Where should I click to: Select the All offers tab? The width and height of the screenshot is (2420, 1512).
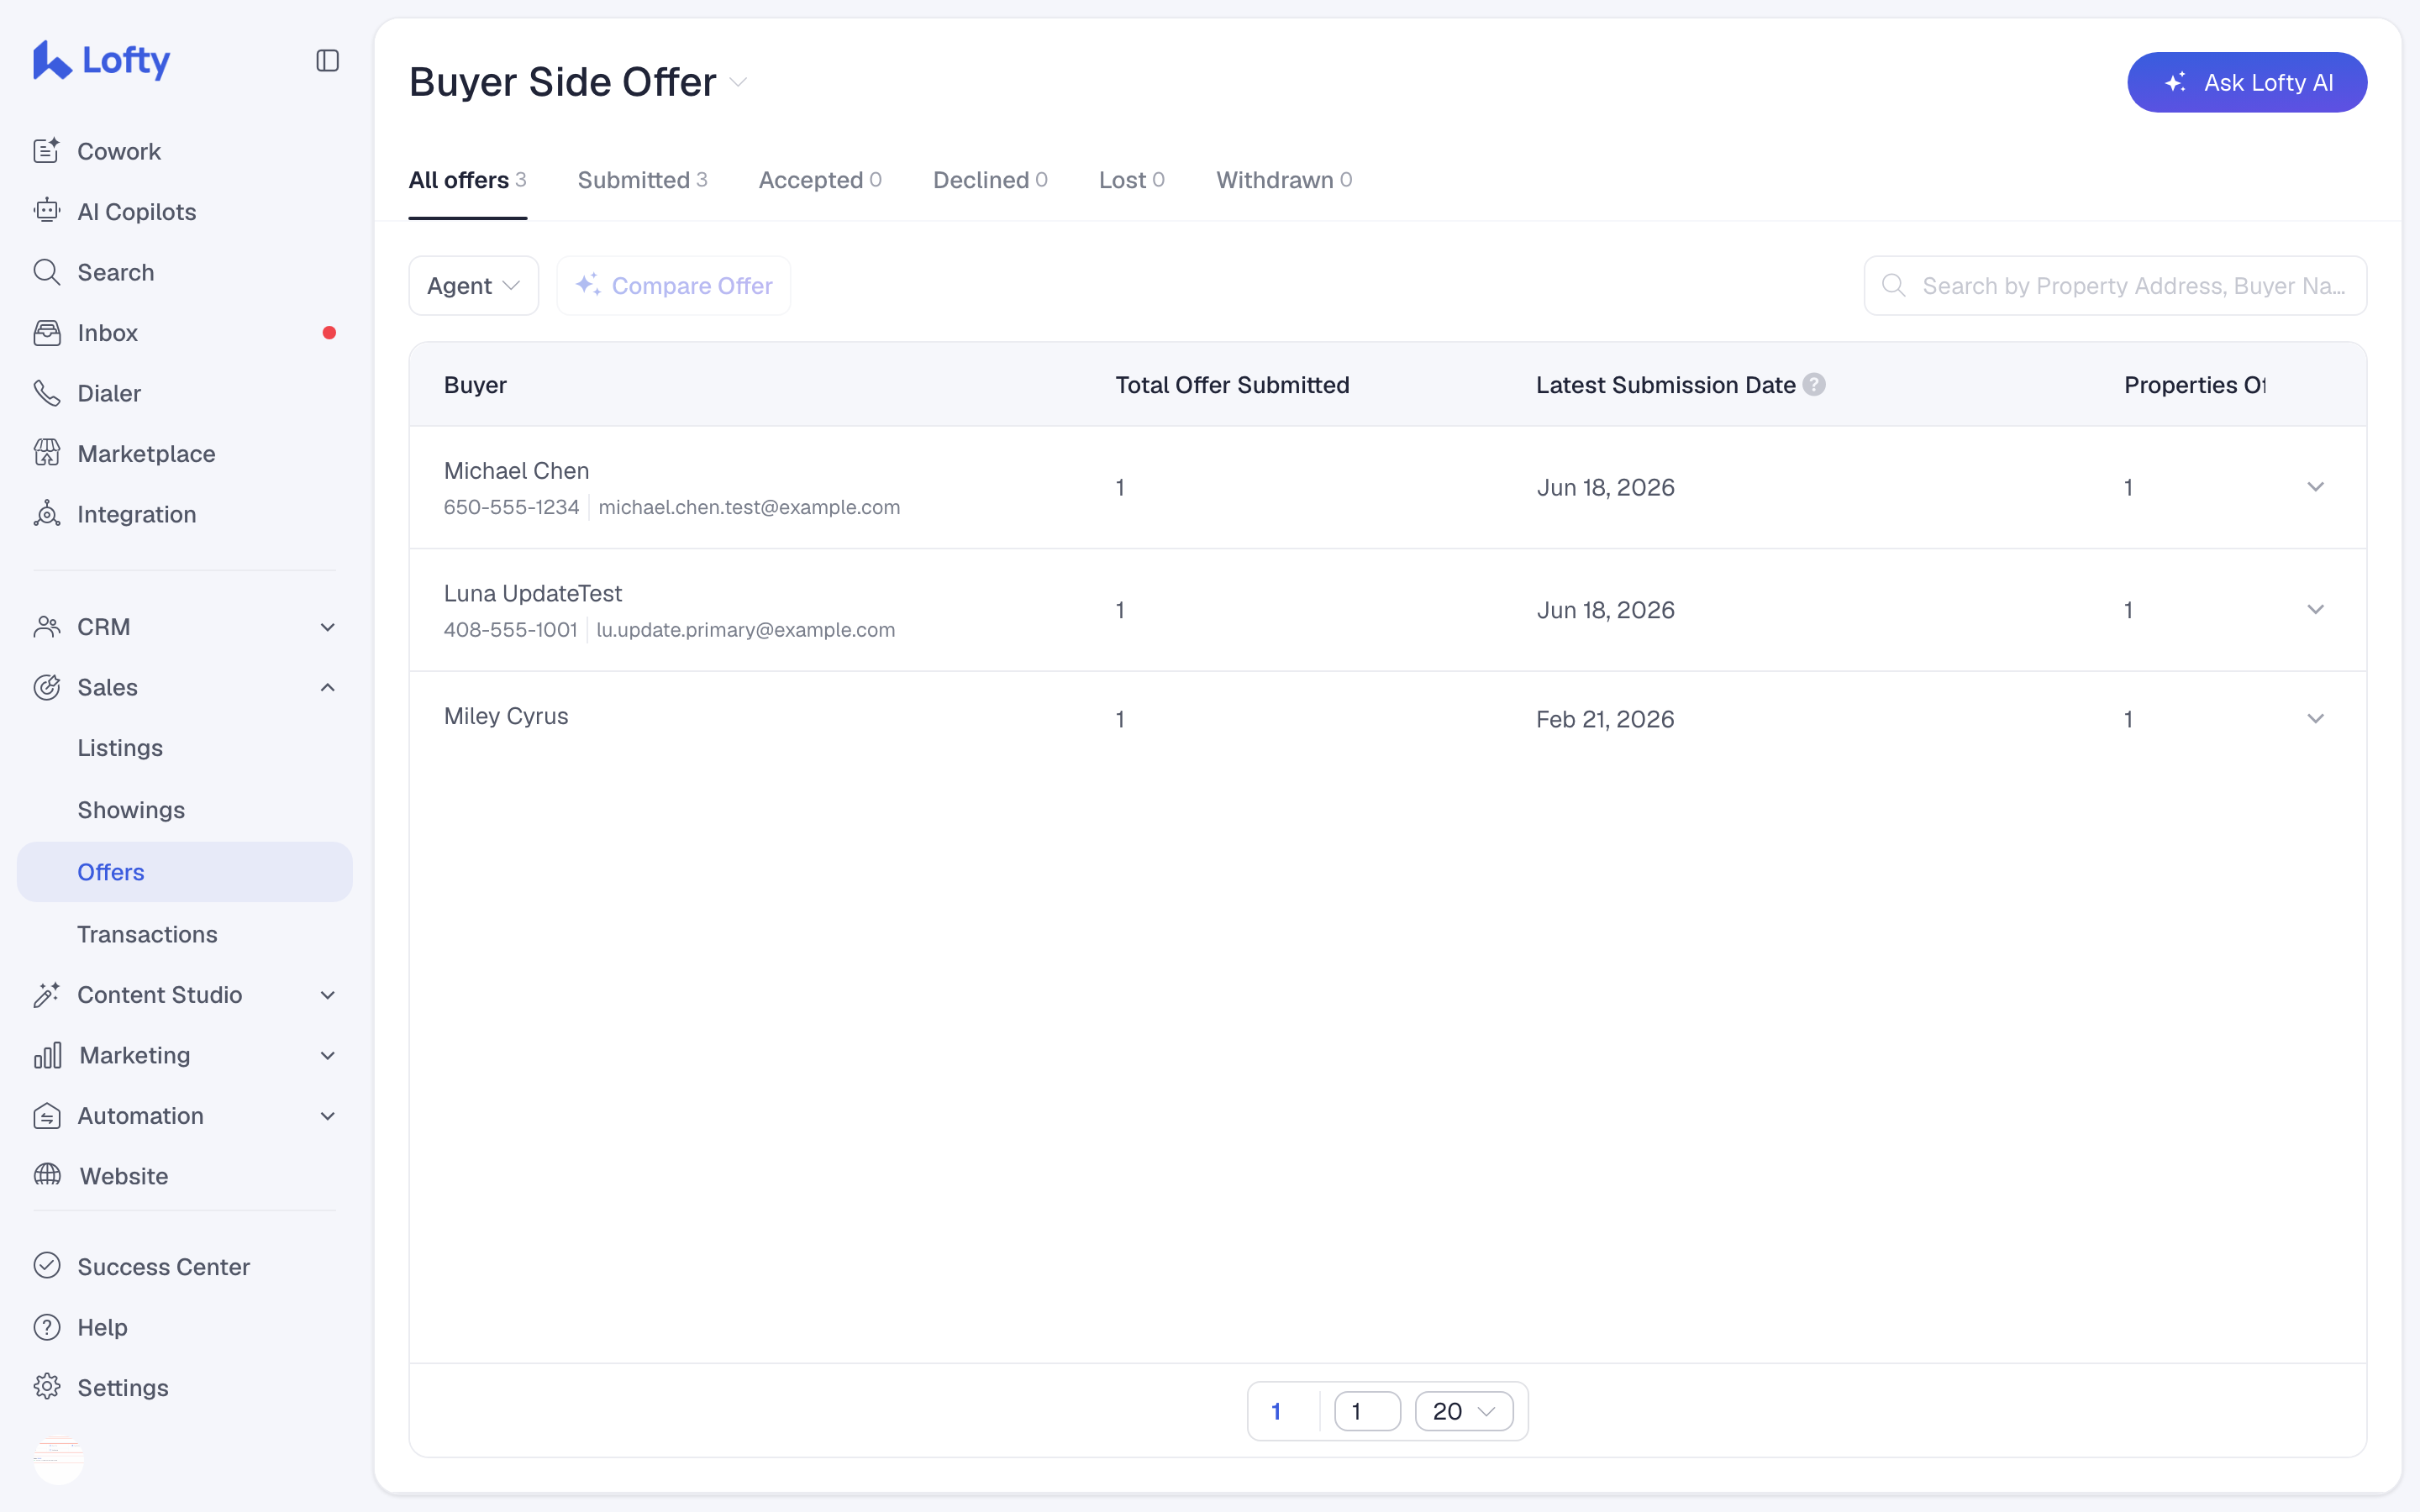467,180
